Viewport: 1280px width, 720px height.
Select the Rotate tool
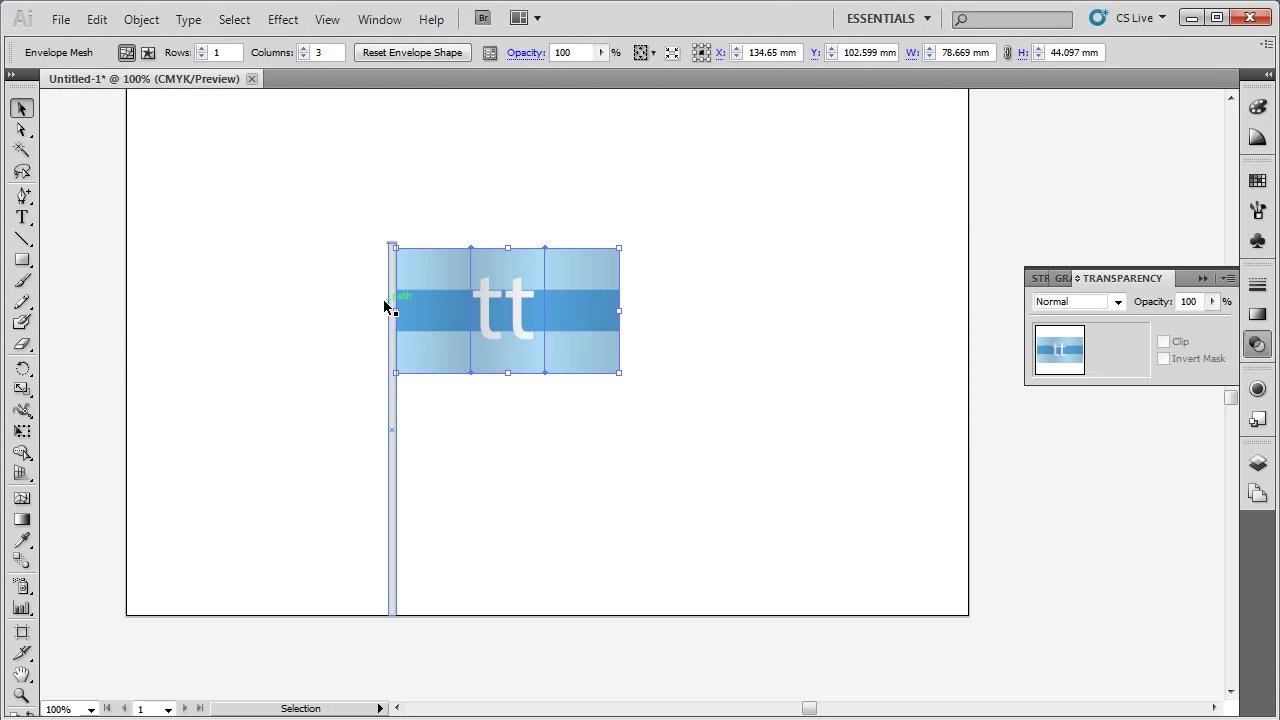click(22, 368)
